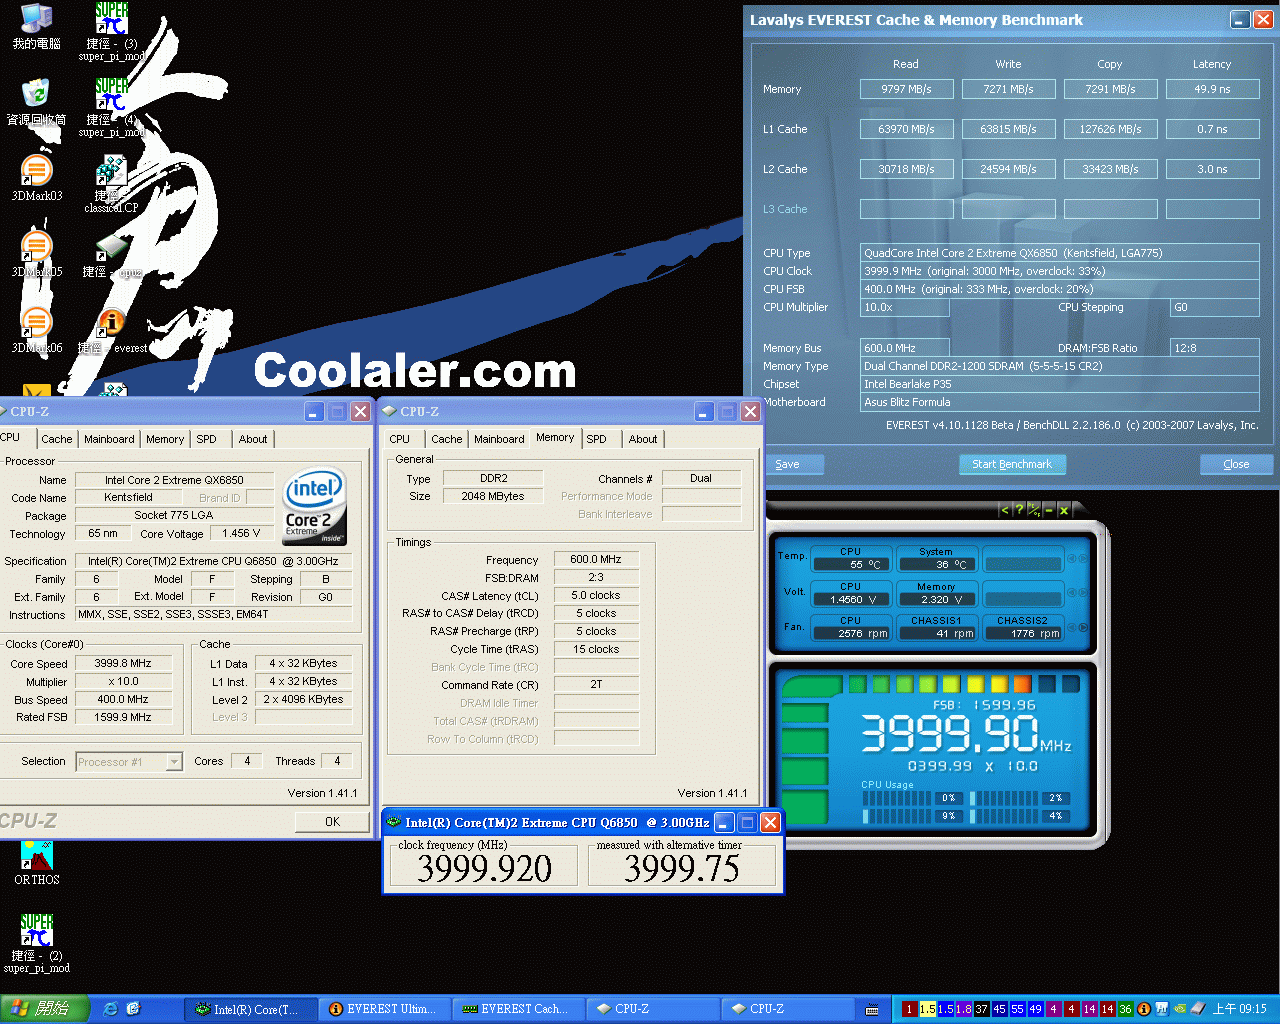Click Motherboard field Asus Blitz Formula
1280x1024 pixels.
tap(1060, 402)
